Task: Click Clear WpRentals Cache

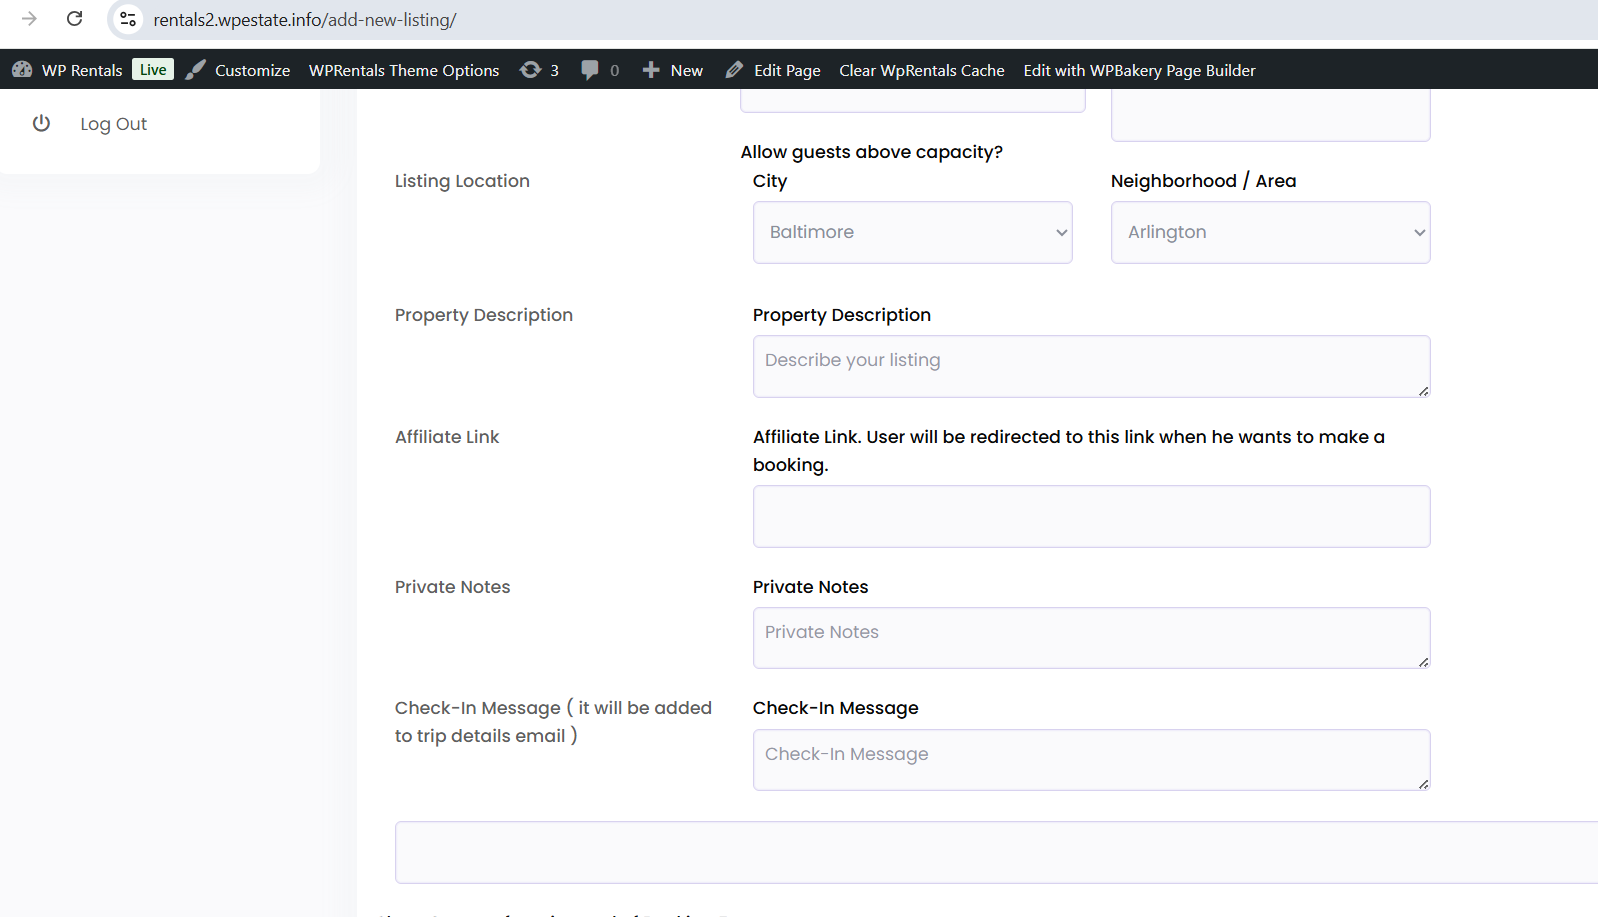Action: (921, 70)
